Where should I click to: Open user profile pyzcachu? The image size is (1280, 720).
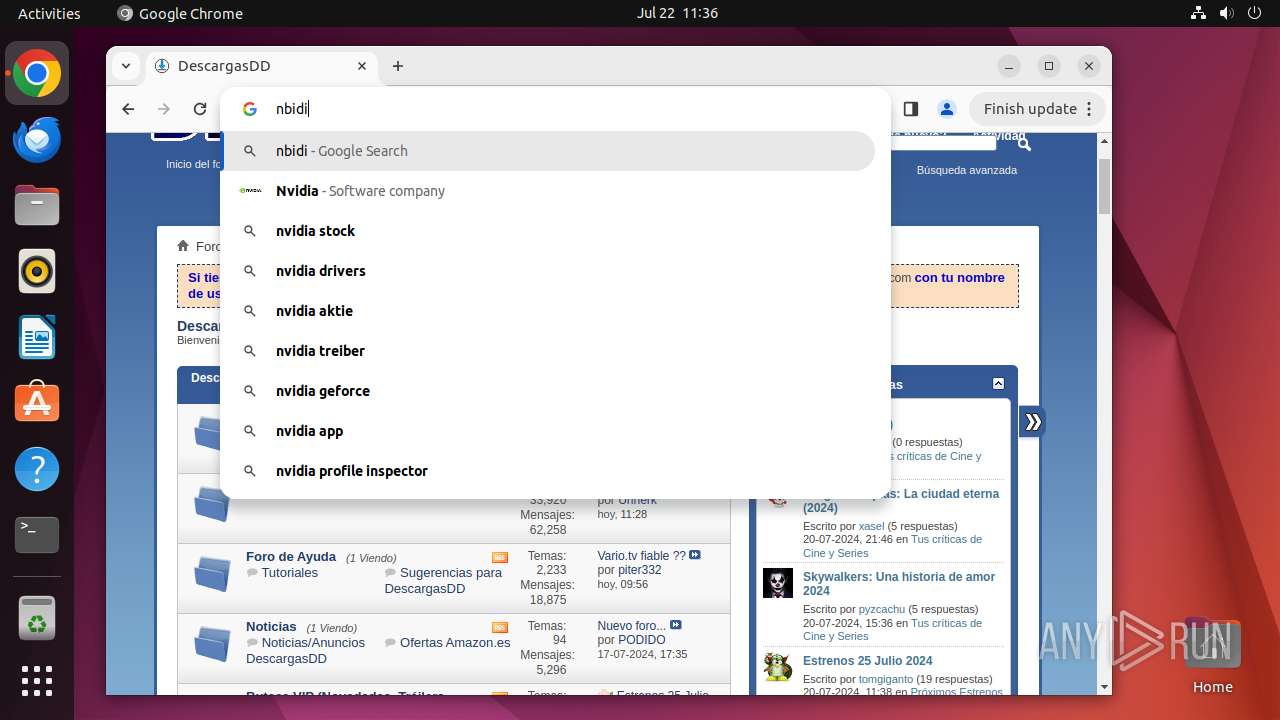882,609
